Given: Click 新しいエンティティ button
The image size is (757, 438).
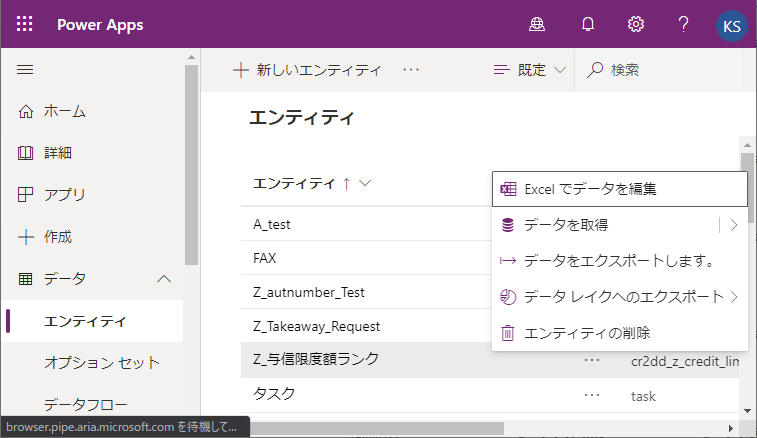Looking at the screenshot, I should click(307, 70).
